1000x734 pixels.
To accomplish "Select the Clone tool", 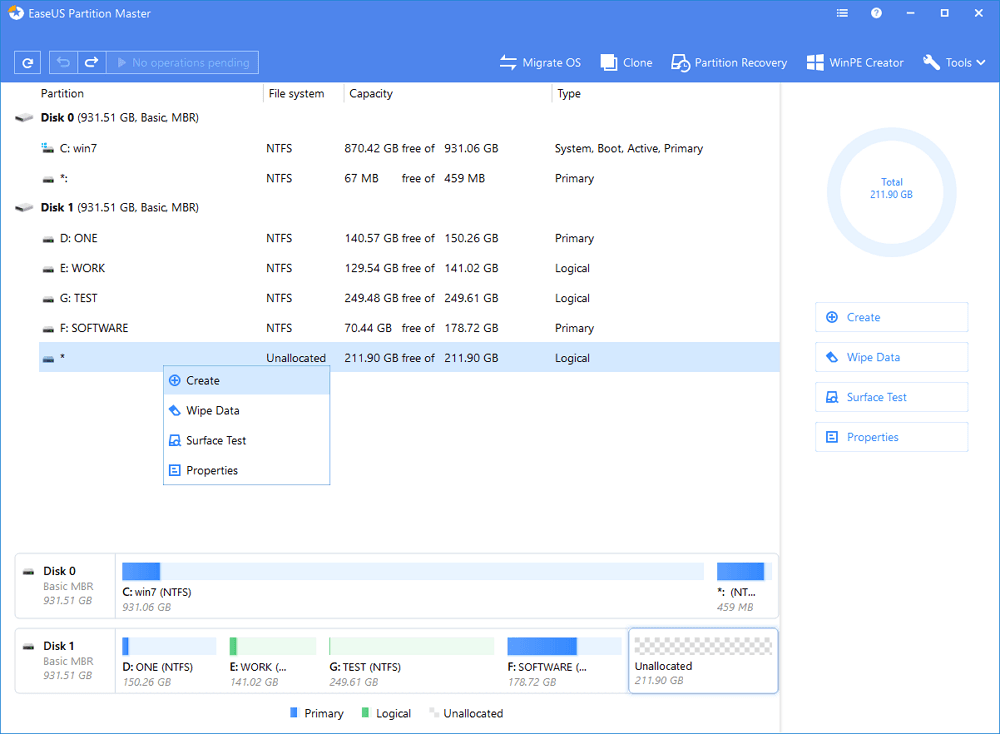I will [625, 62].
